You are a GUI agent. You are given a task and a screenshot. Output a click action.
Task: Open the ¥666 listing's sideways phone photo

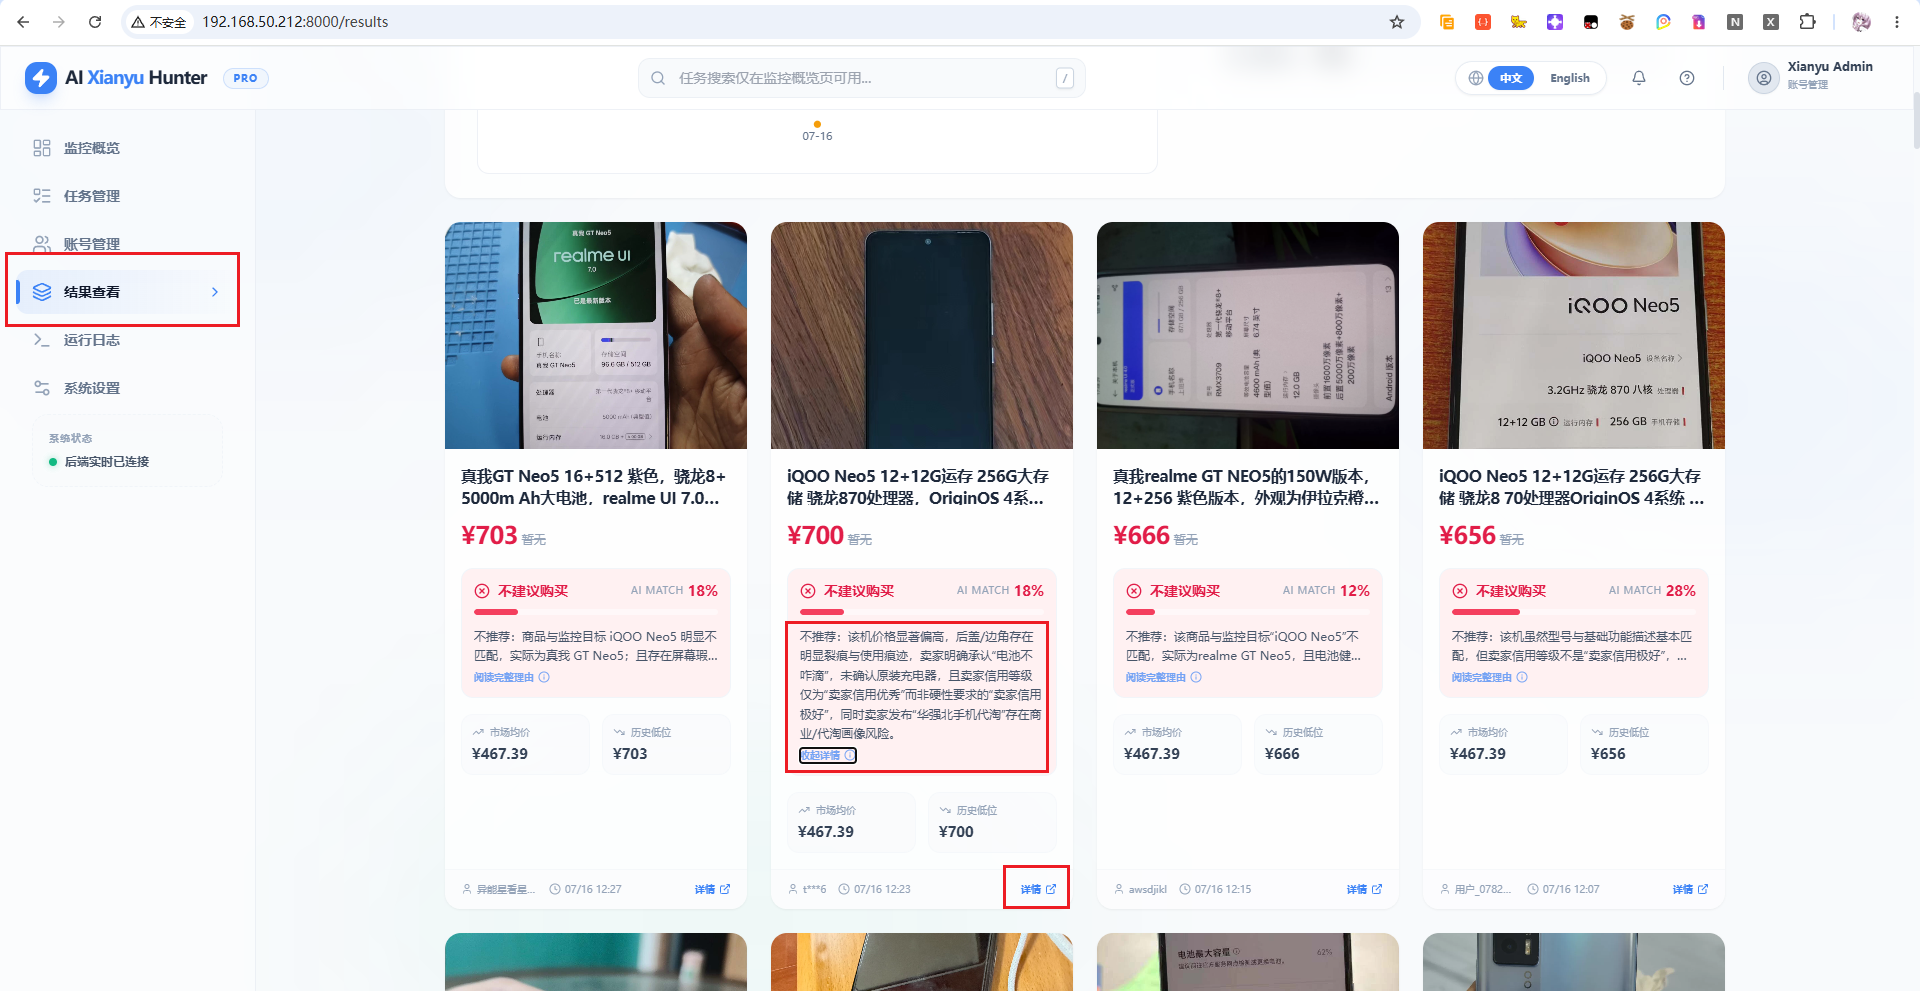[x=1248, y=335]
